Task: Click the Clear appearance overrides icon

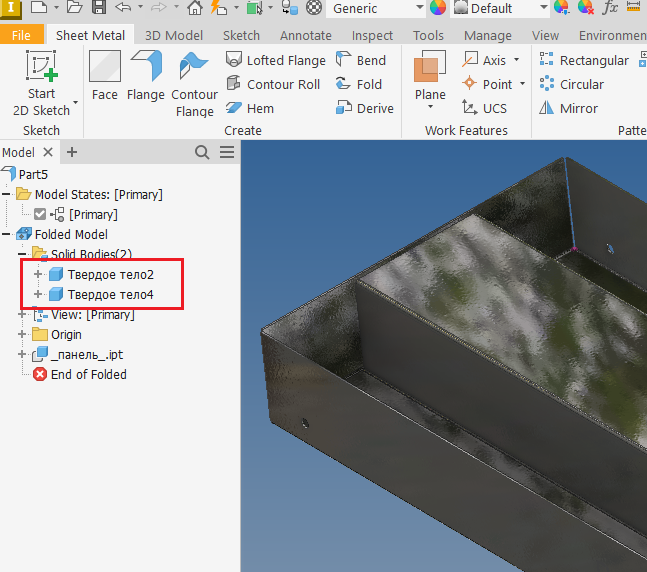Action: pyautogui.click(x=586, y=7)
